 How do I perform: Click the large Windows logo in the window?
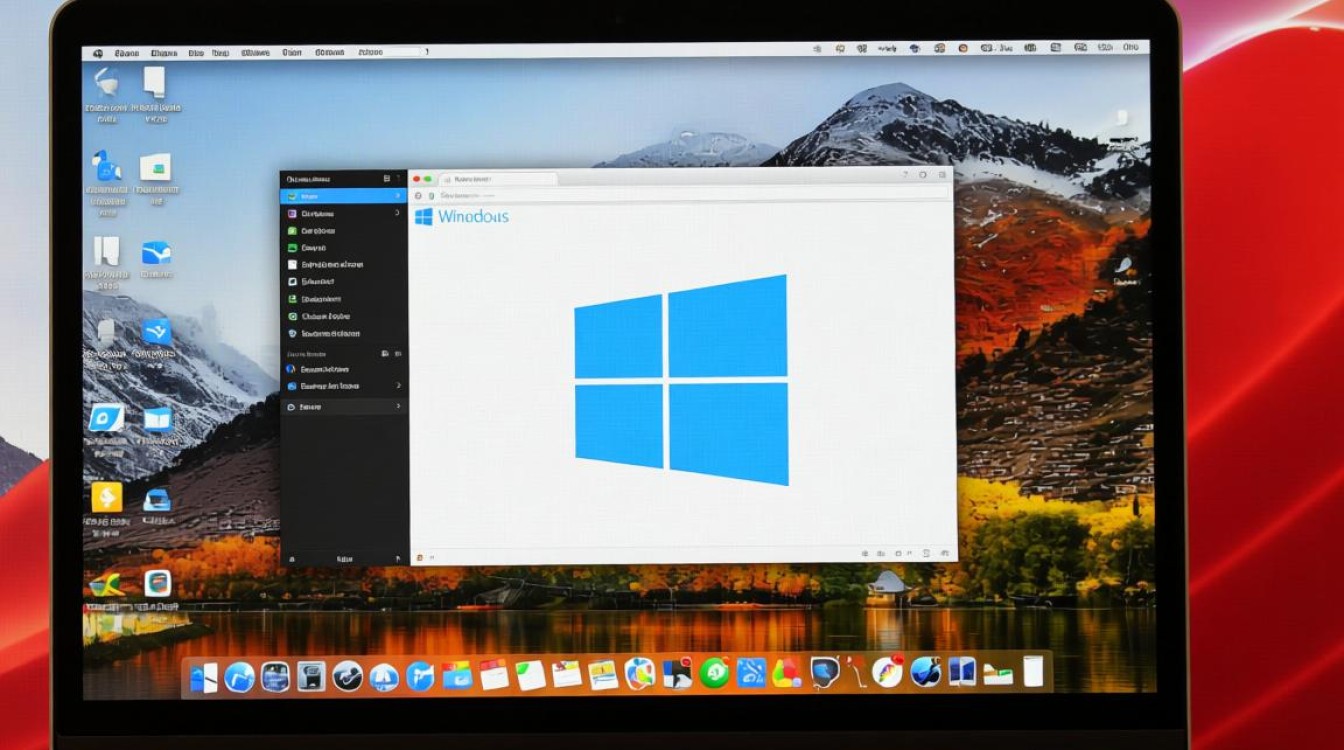click(681, 380)
